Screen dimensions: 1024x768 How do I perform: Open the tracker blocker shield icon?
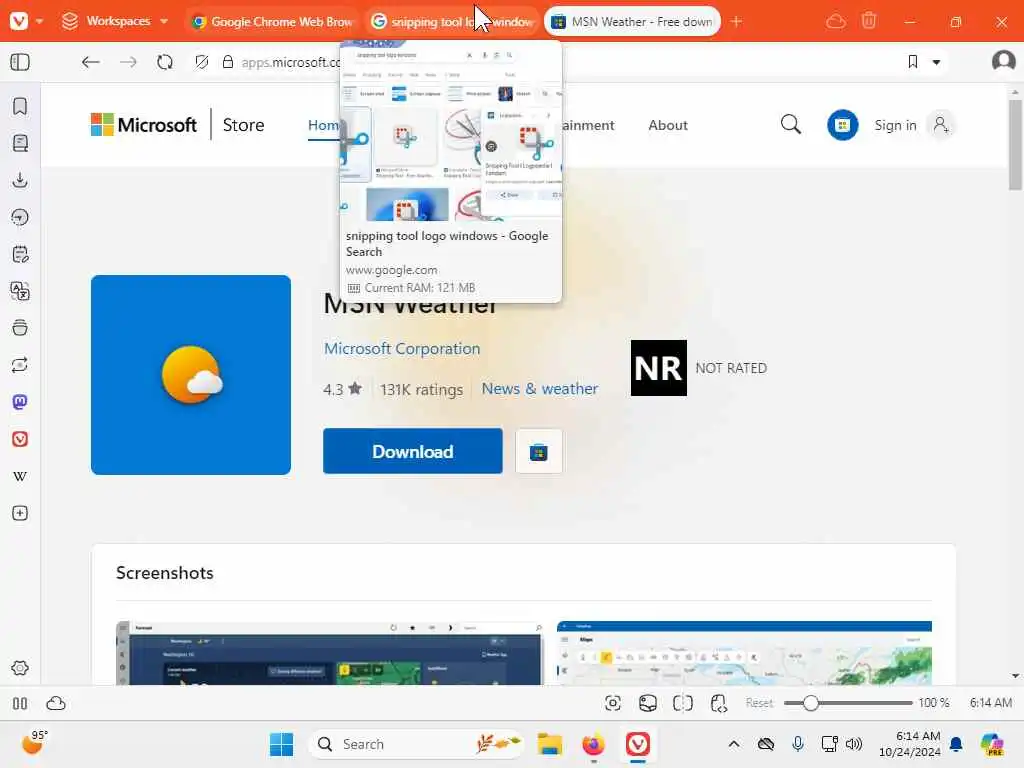202,62
